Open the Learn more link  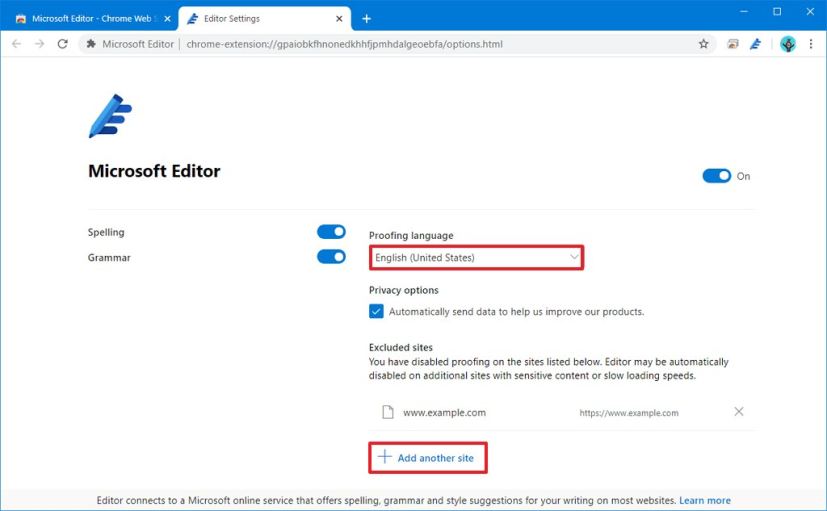pyautogui.click(x=705, y=500)
